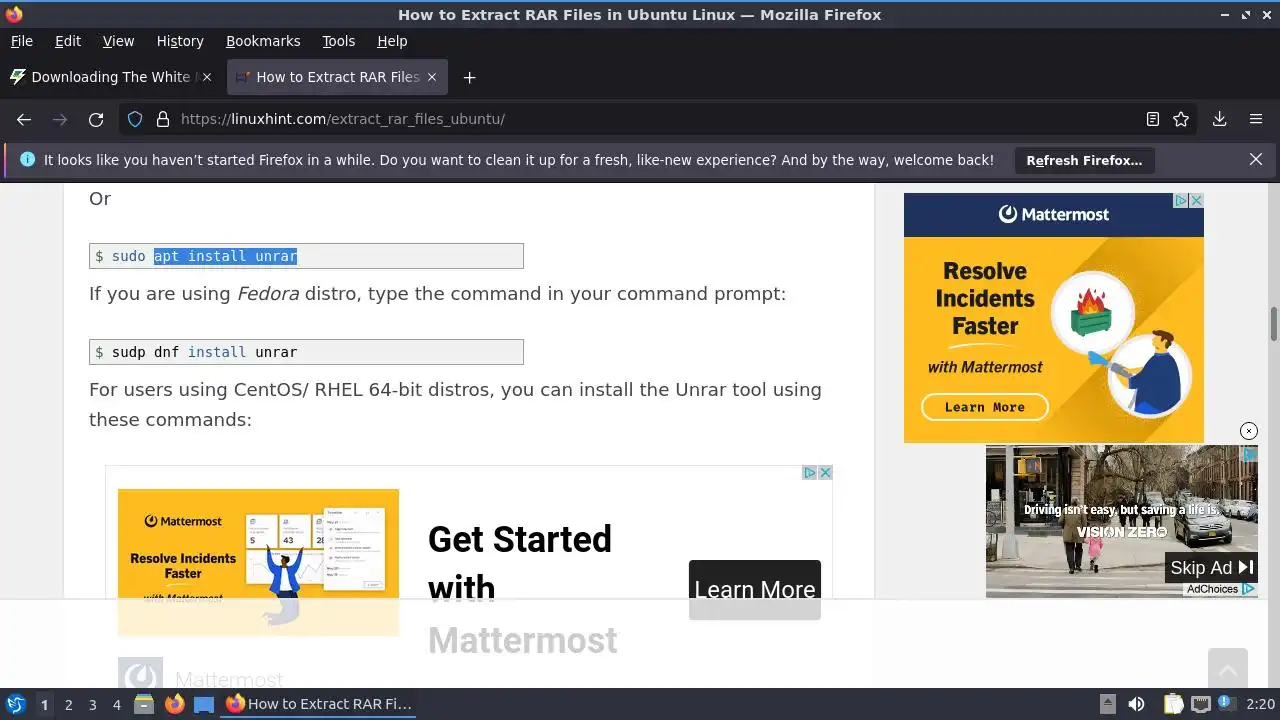Open the network status tray icon
The height and width of the screenshot is (720, 1280).
1201,704
